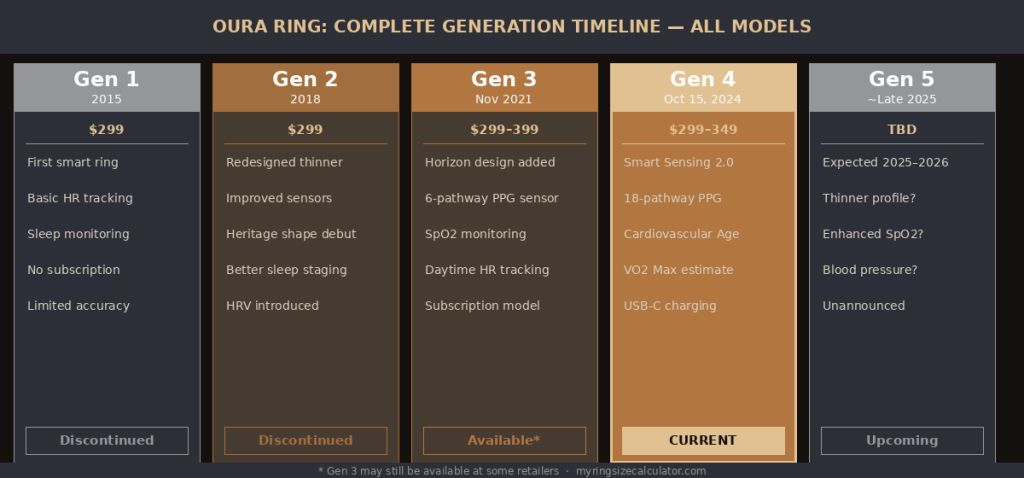1024x478 pixels.
Task: Click the Gen 2 price $299
Action: [x=305, y=129]
